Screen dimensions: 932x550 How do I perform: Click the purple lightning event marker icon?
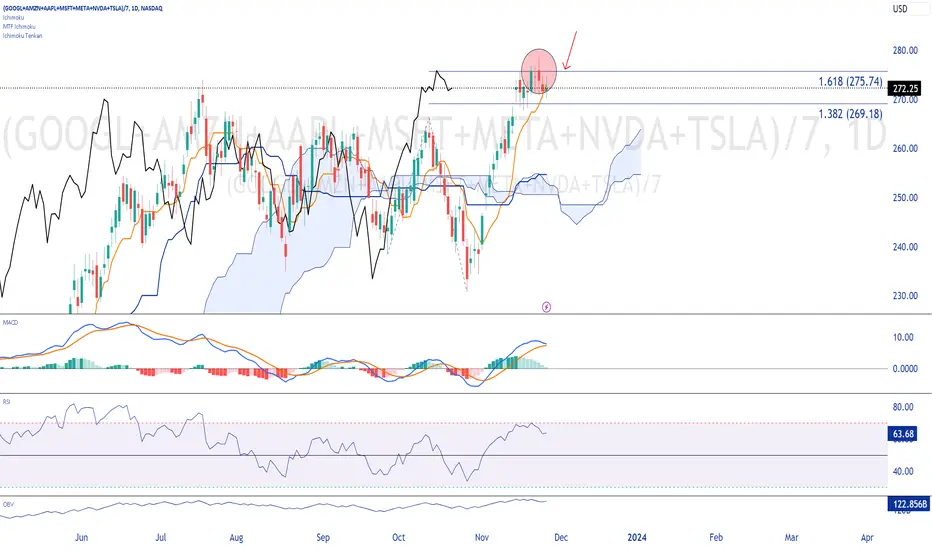click(x=546, y=307)
